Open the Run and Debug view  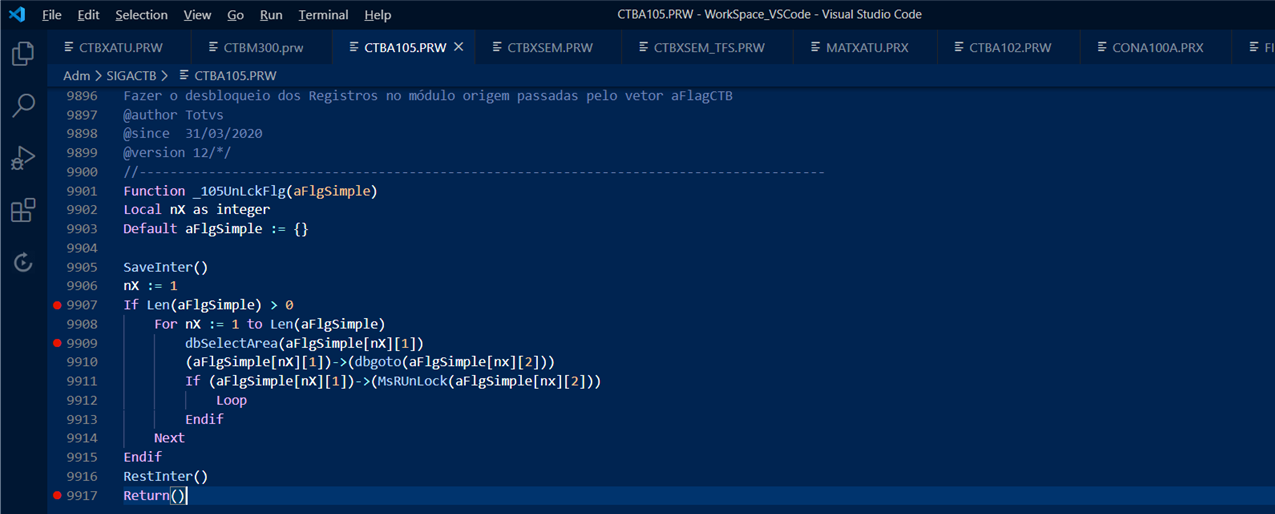click(x=23, y=158)
